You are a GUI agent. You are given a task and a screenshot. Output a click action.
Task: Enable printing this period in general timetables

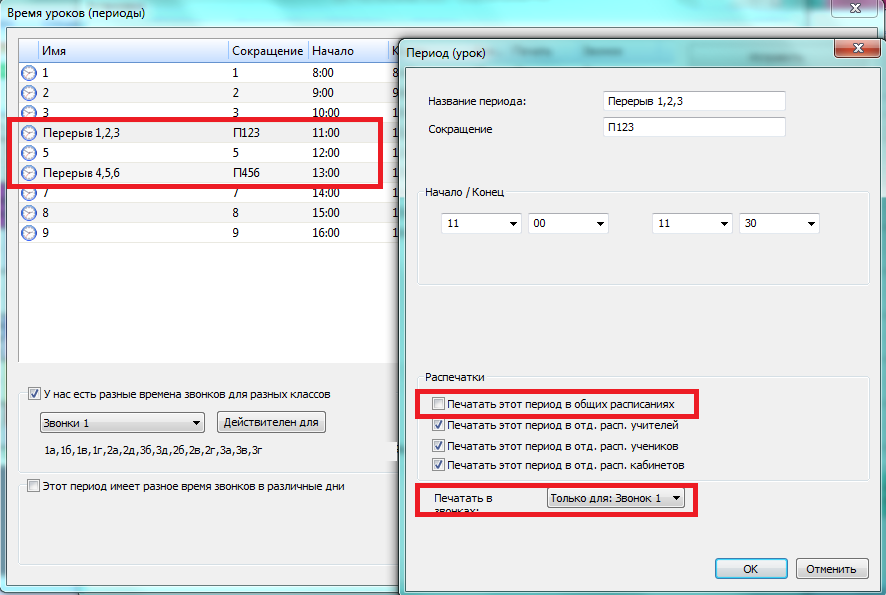coord(438,405)
